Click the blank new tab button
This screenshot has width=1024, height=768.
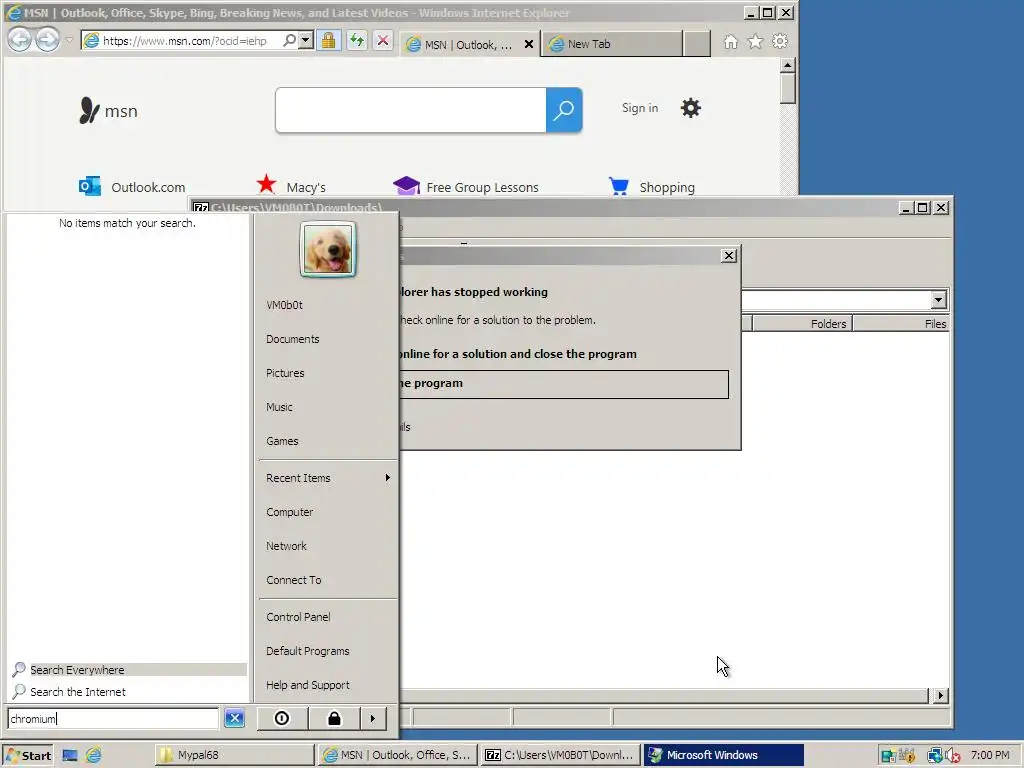[697, 44]
